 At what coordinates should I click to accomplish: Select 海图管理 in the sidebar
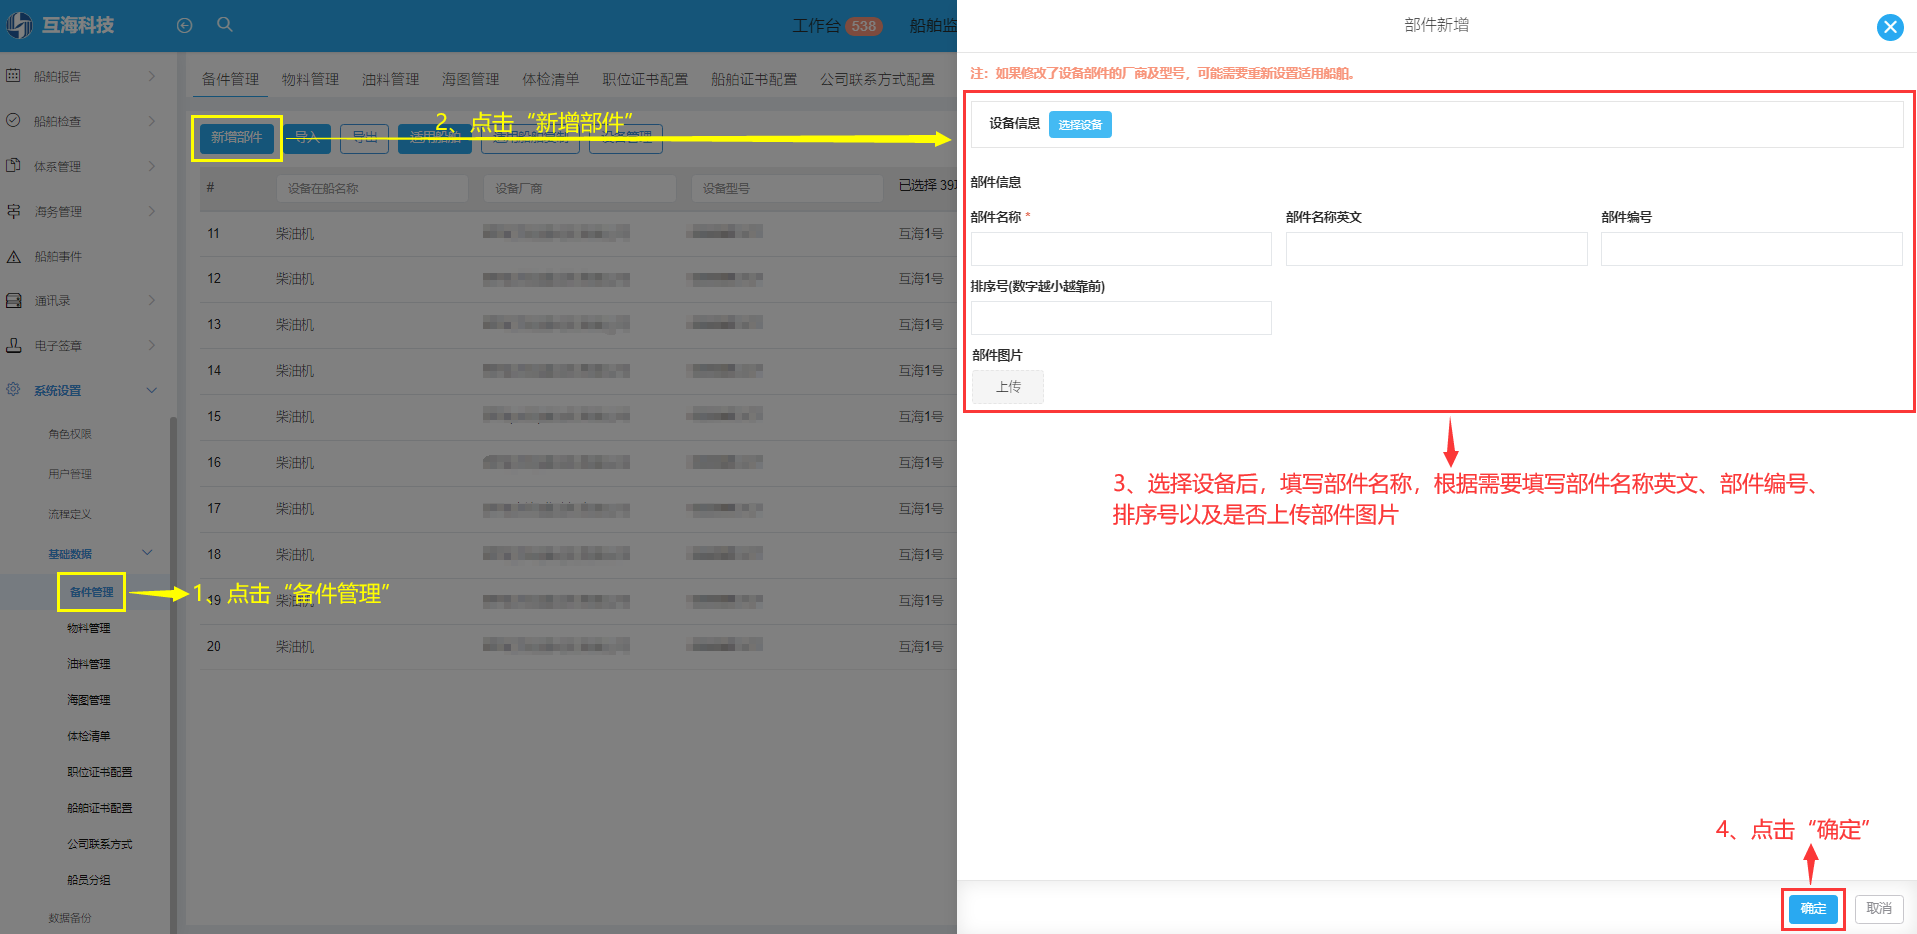89,700
